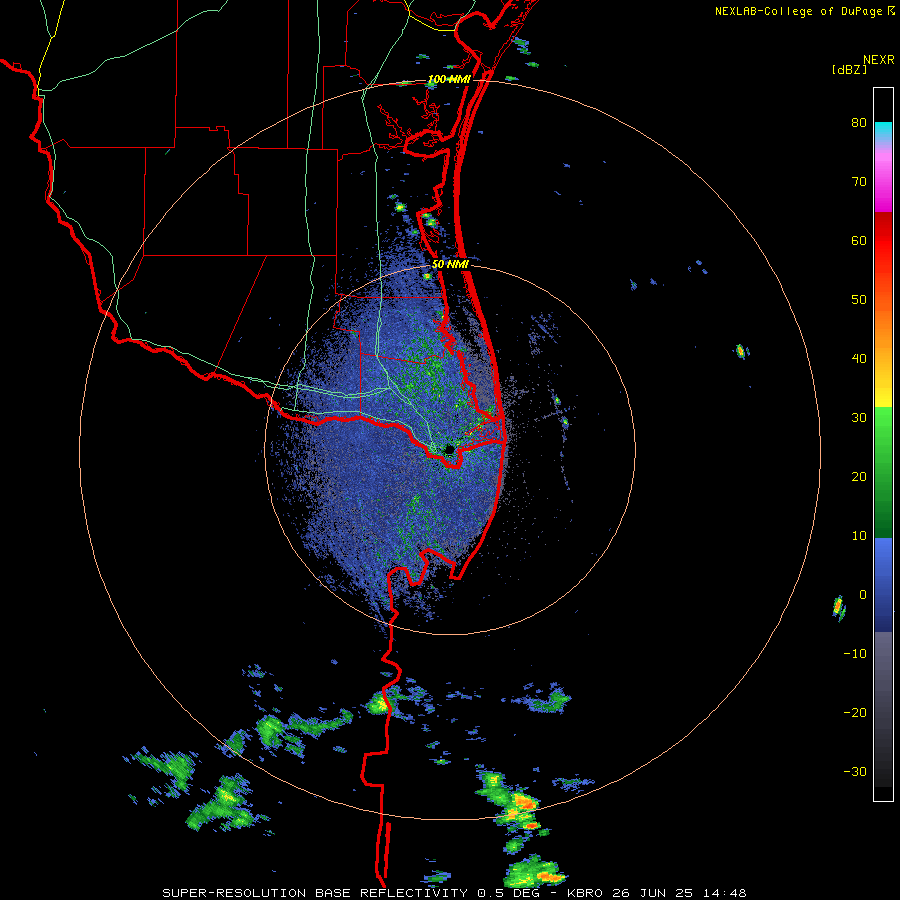Click the 60 dBZ scale value

pyautogui.click(x=859, y=241)
